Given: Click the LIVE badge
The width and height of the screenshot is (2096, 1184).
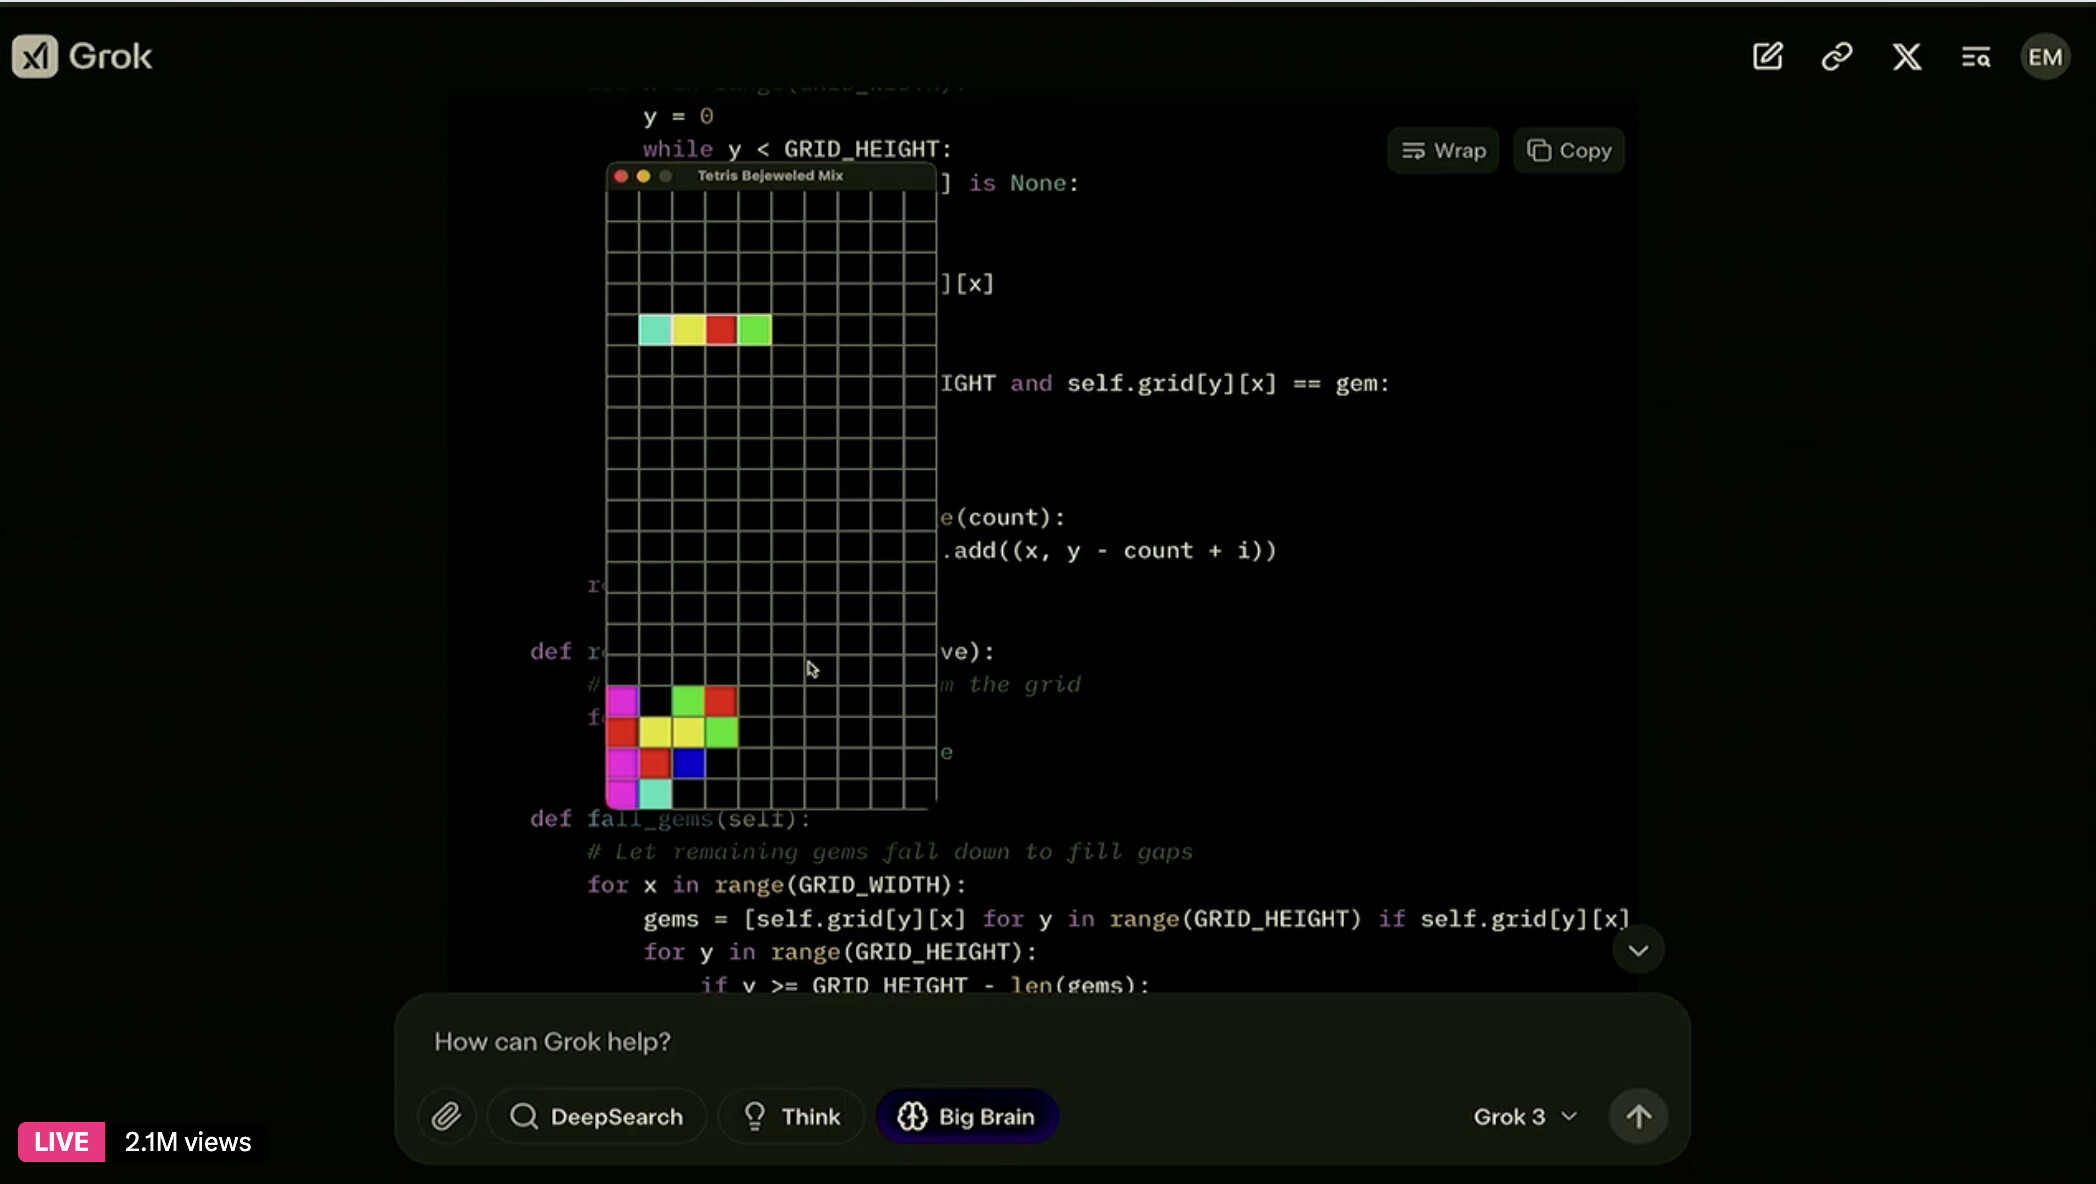Looking at the screenshot, I should (x=61, y=1142).
